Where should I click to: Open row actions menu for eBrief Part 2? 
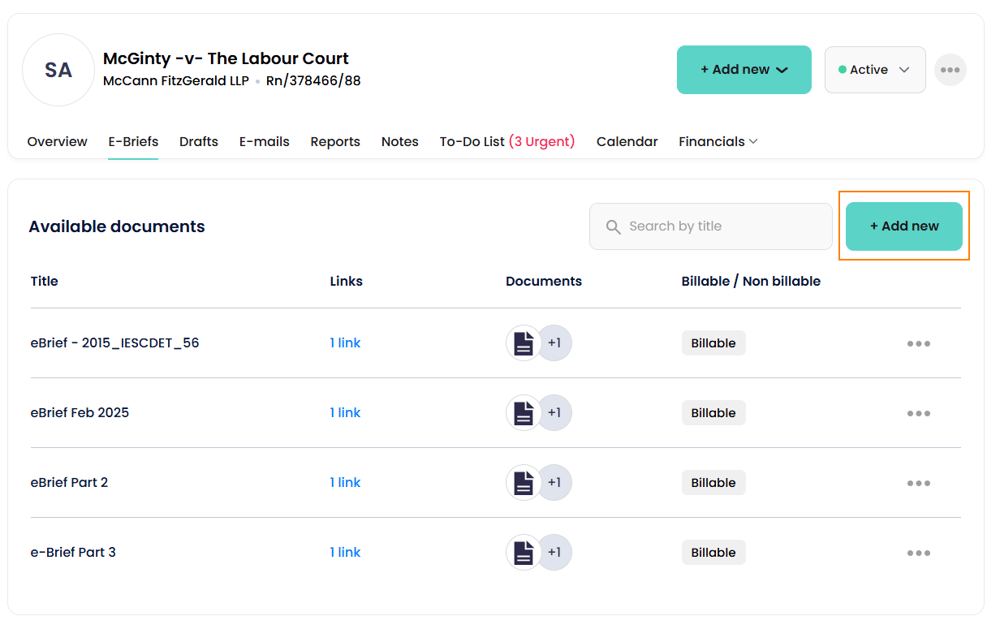point(918,484)
